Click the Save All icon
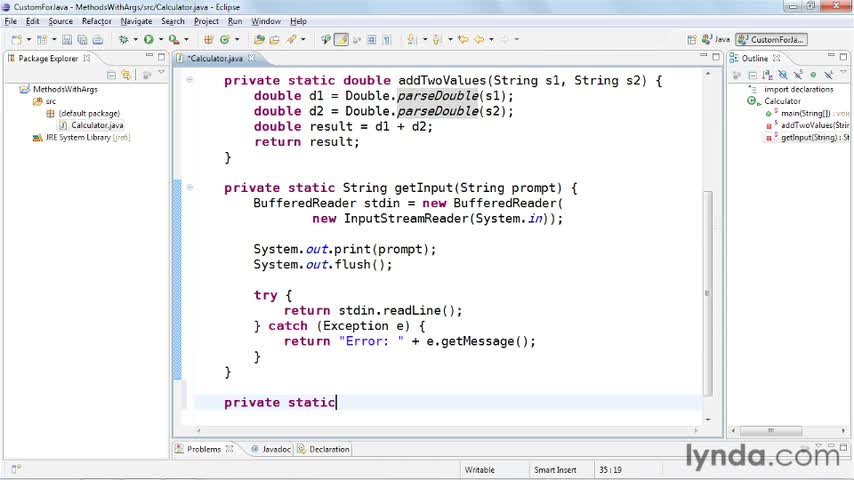Viewport: 854px width, 480px height. pyautogui.click(x=82, y=40)
